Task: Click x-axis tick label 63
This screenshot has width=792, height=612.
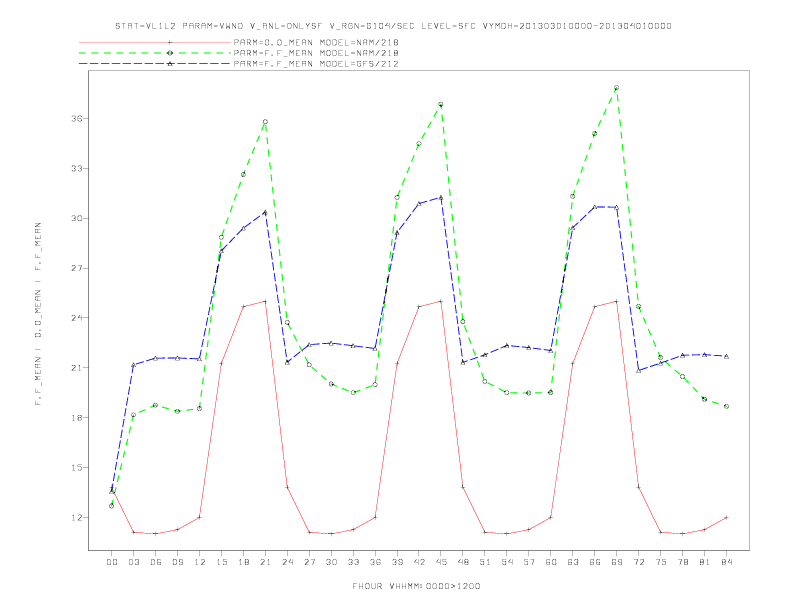Action: coord(573,562)
